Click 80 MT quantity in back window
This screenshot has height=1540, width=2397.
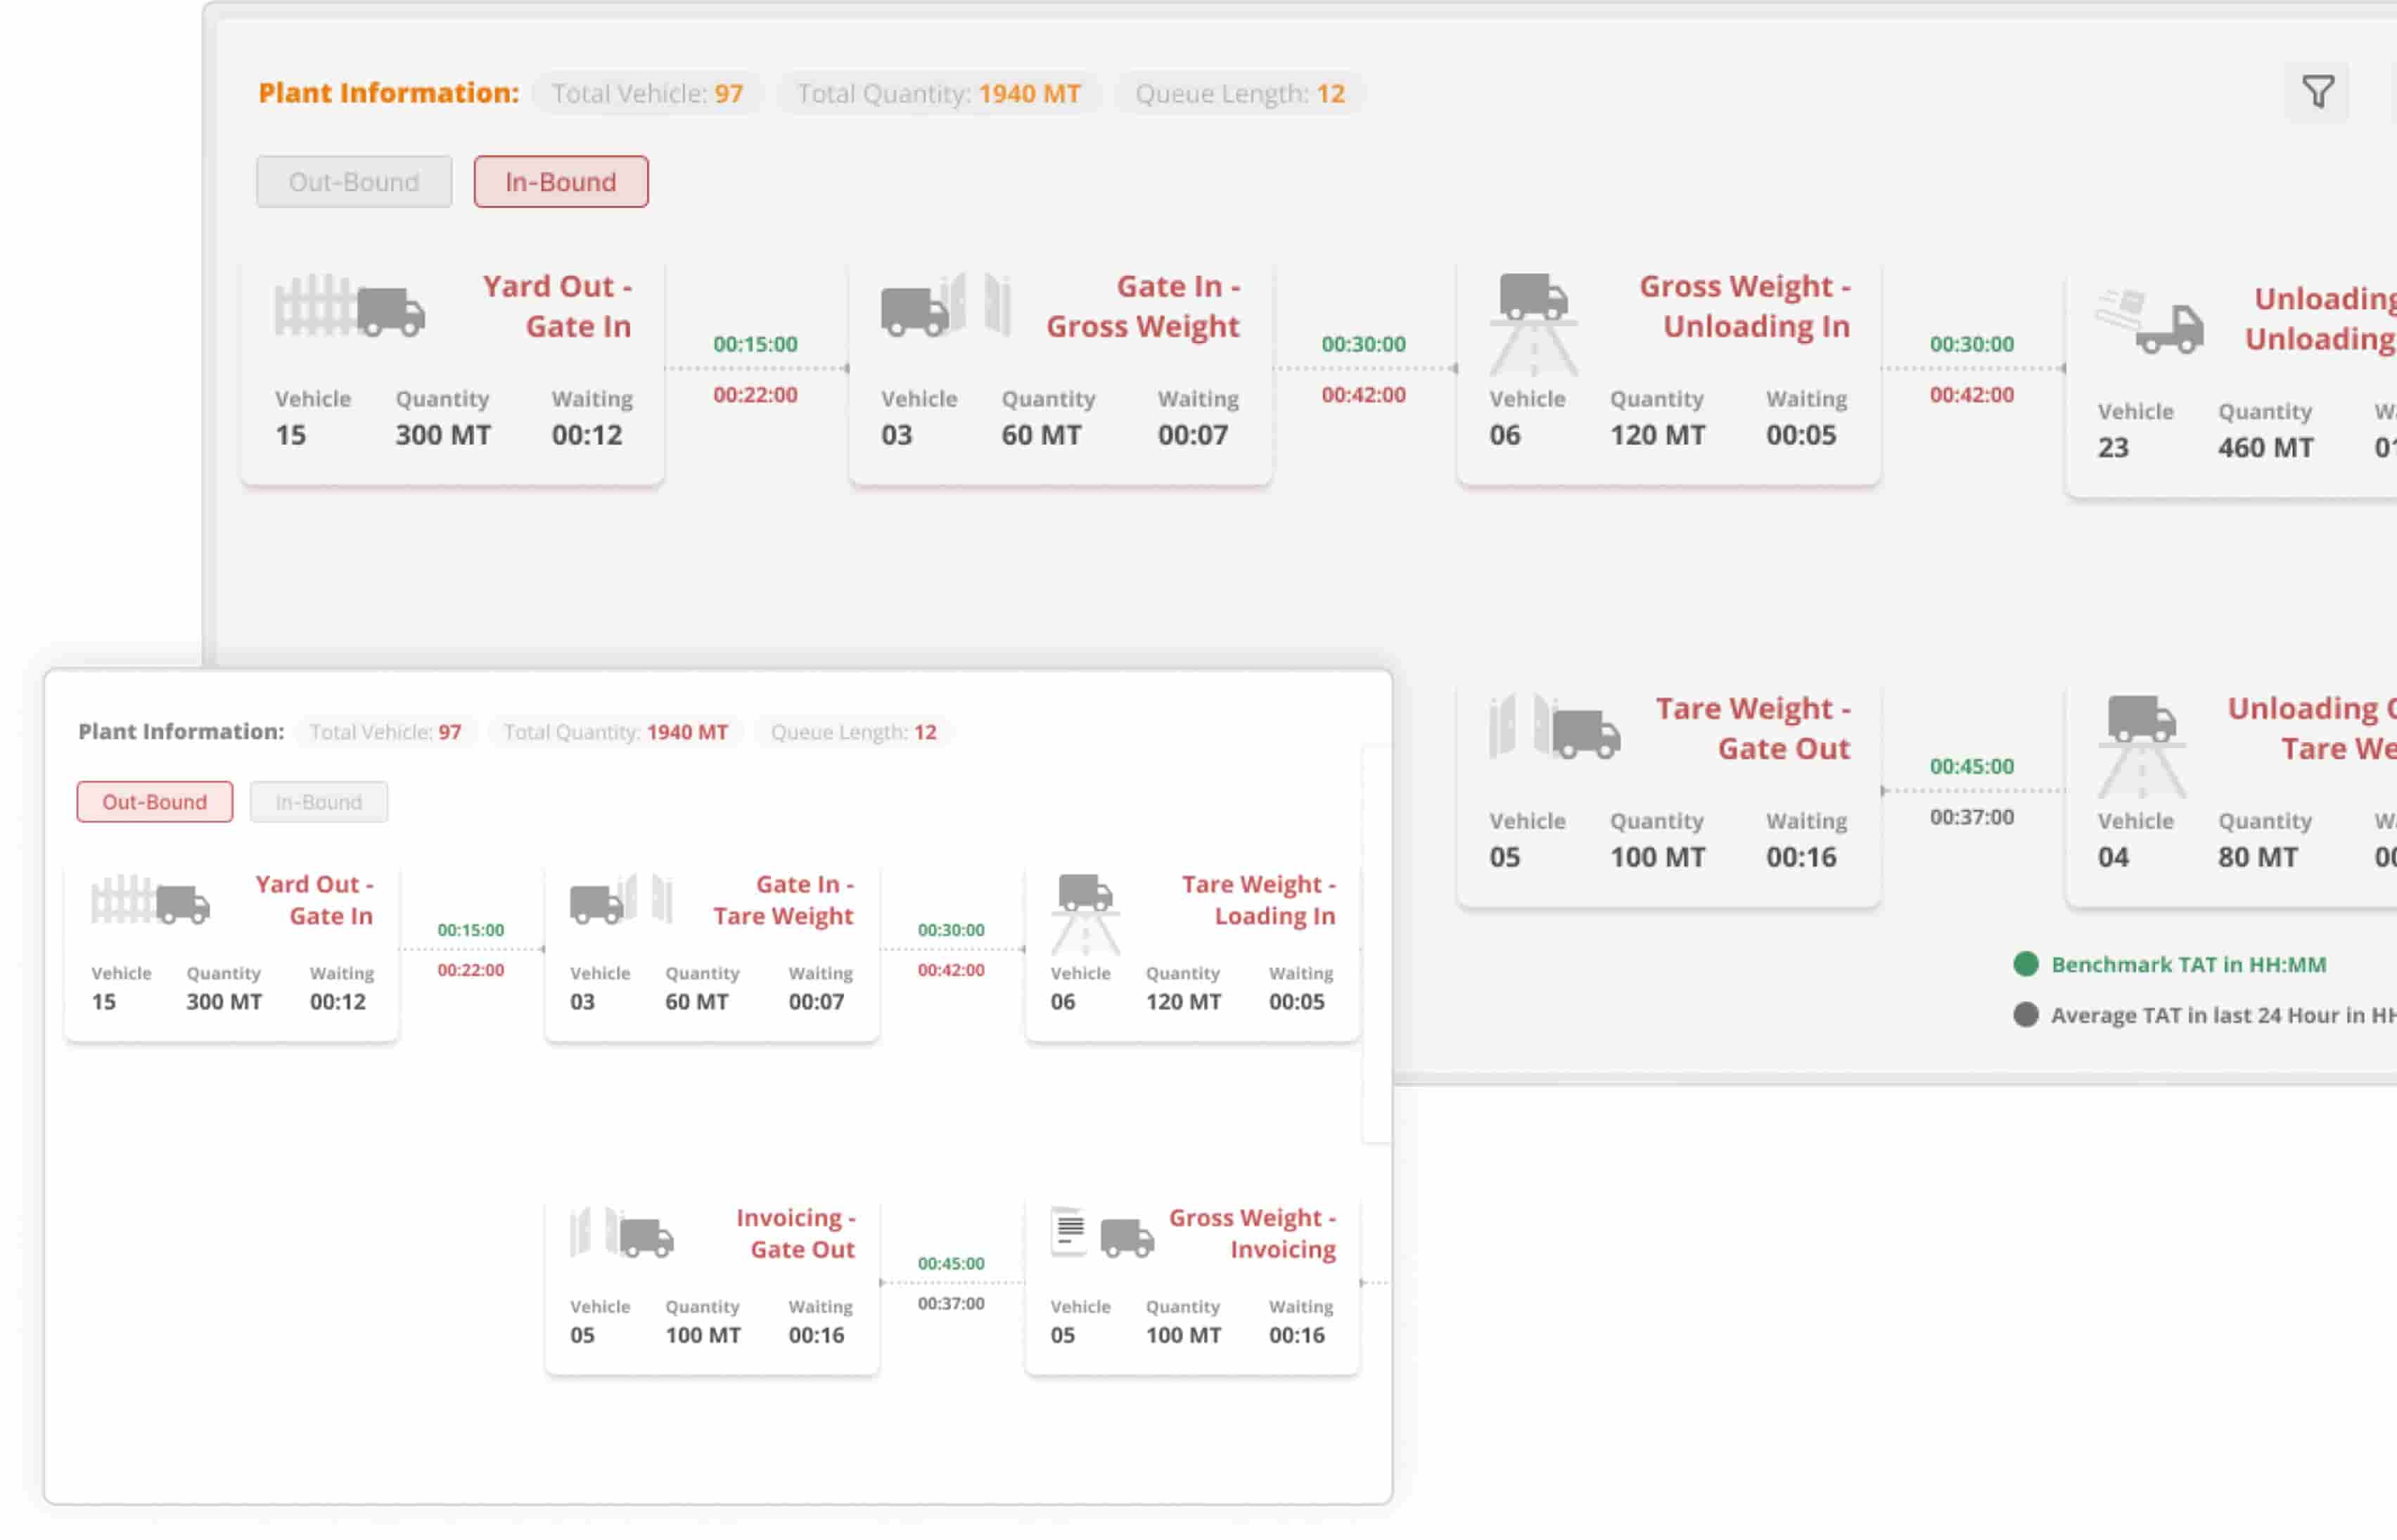2258,857
